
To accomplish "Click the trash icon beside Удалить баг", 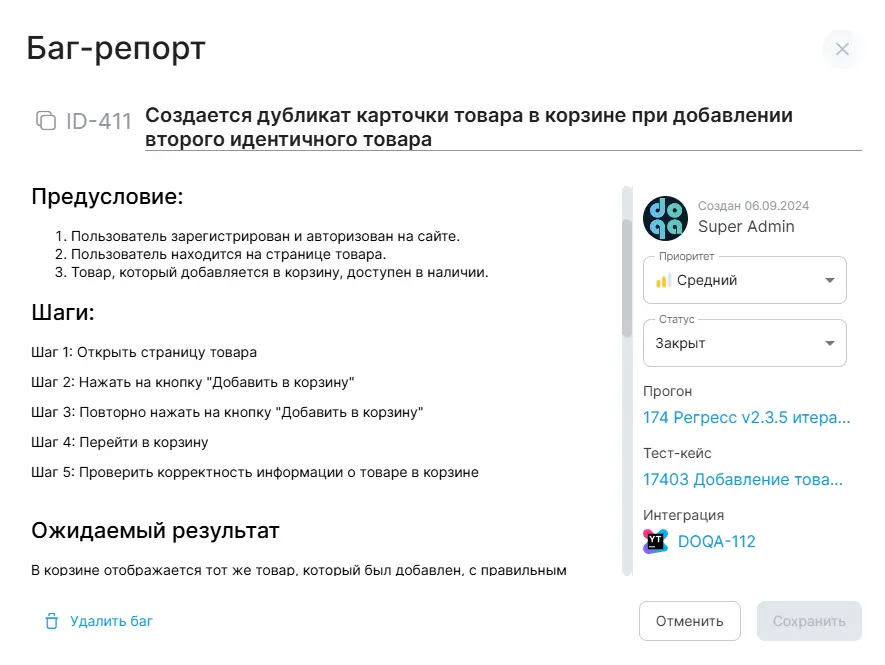I will pyautogui.click(x=49, y=621).
